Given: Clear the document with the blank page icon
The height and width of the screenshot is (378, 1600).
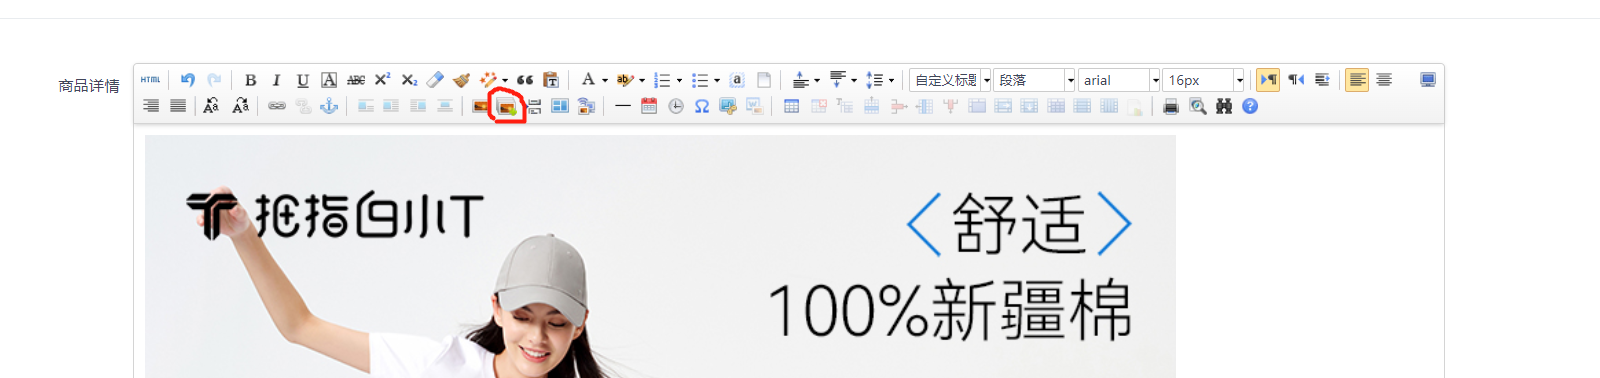Looking at the screenshot, I should tap(764, 80).
